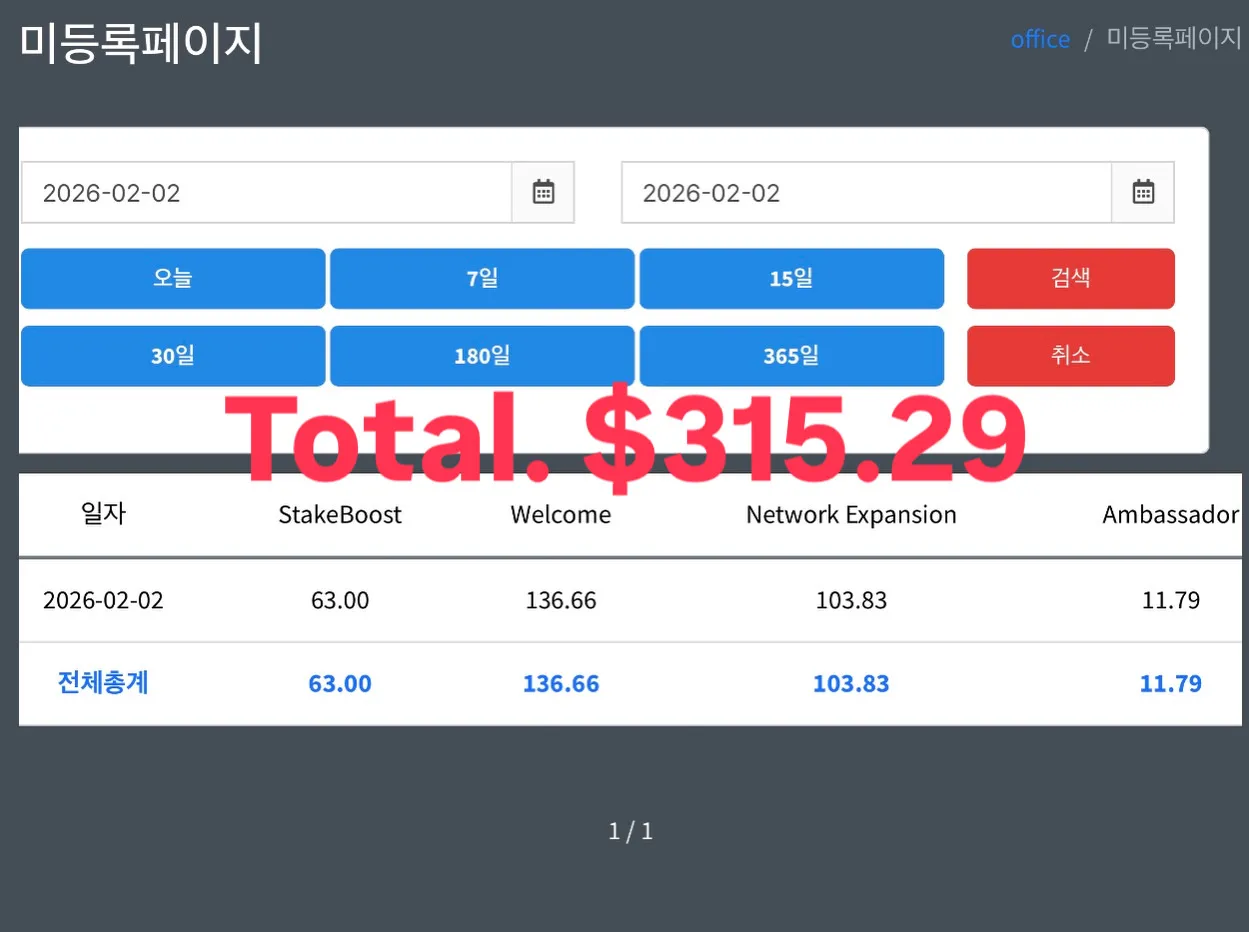This screenshot has width=1249, height=932.
Task: Select the 365일 date range button
Action: point(791,355)
